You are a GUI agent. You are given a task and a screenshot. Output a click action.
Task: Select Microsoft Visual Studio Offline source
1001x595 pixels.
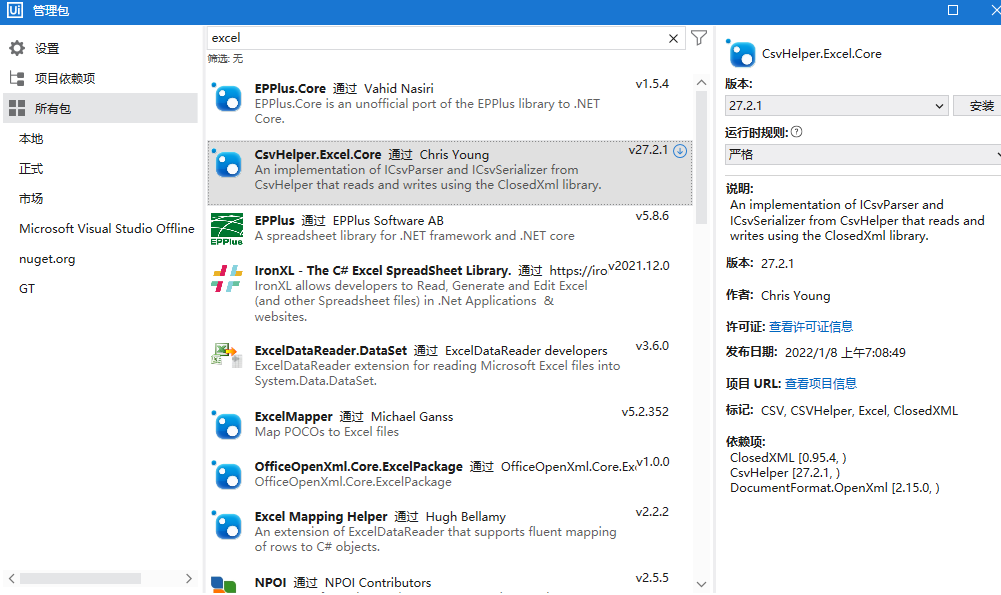tap(107, 229)
